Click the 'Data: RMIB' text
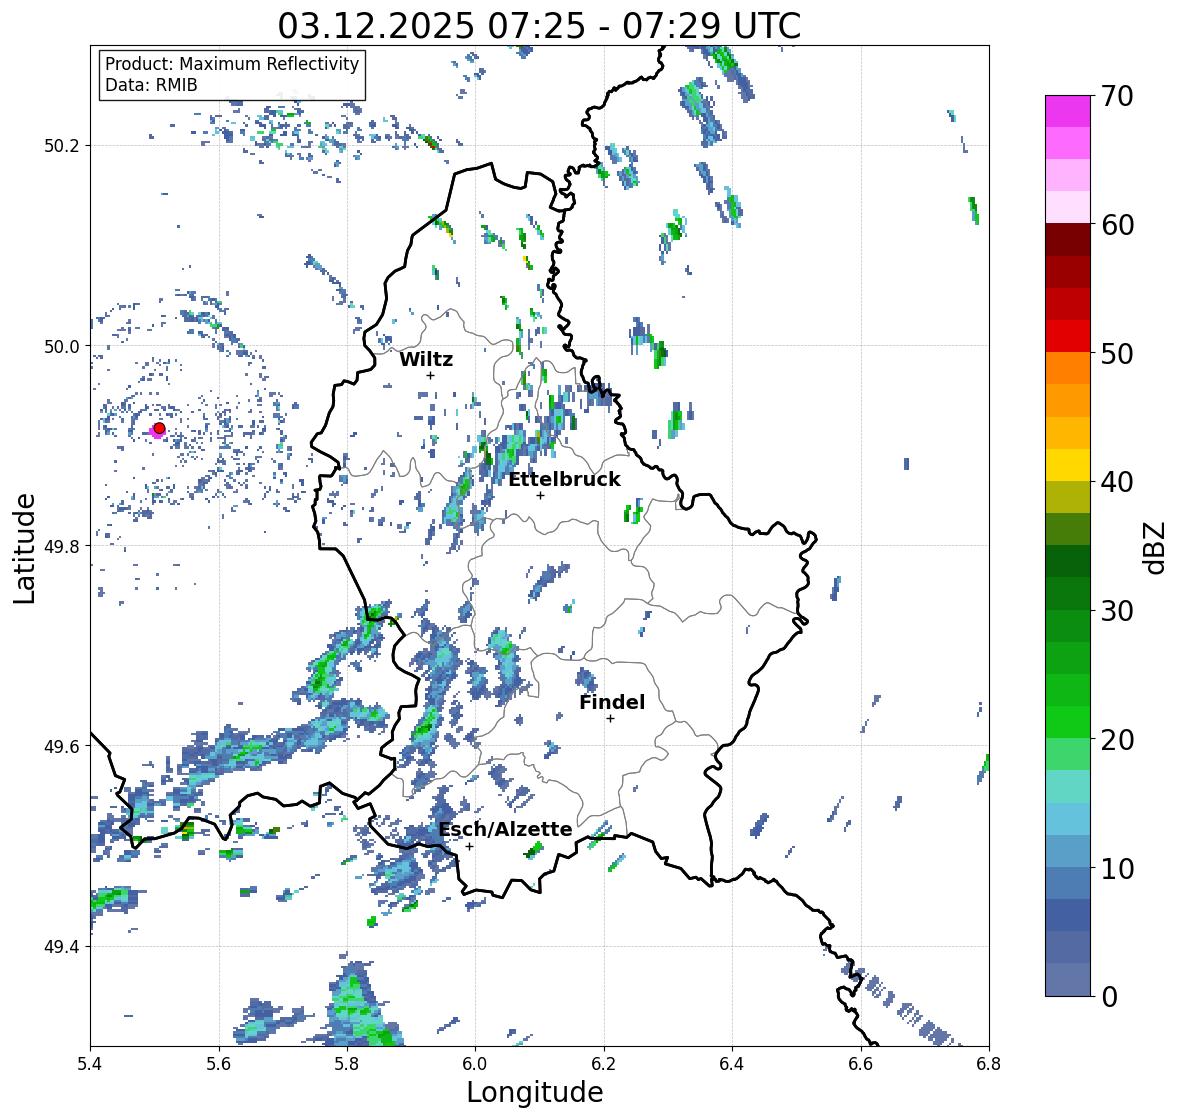 pyautogui.click(x=151, y=85)
